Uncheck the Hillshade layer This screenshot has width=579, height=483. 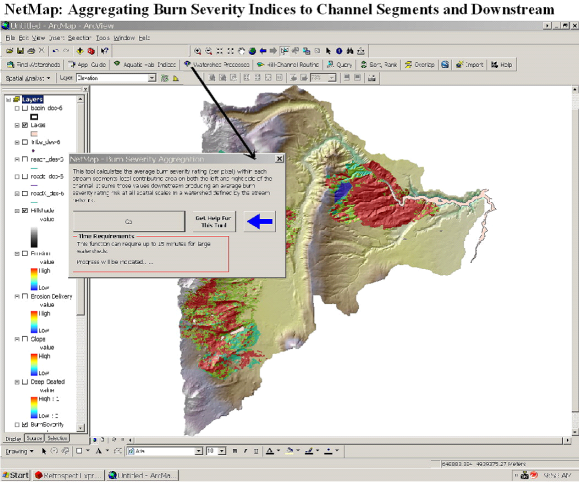point(25,210)
